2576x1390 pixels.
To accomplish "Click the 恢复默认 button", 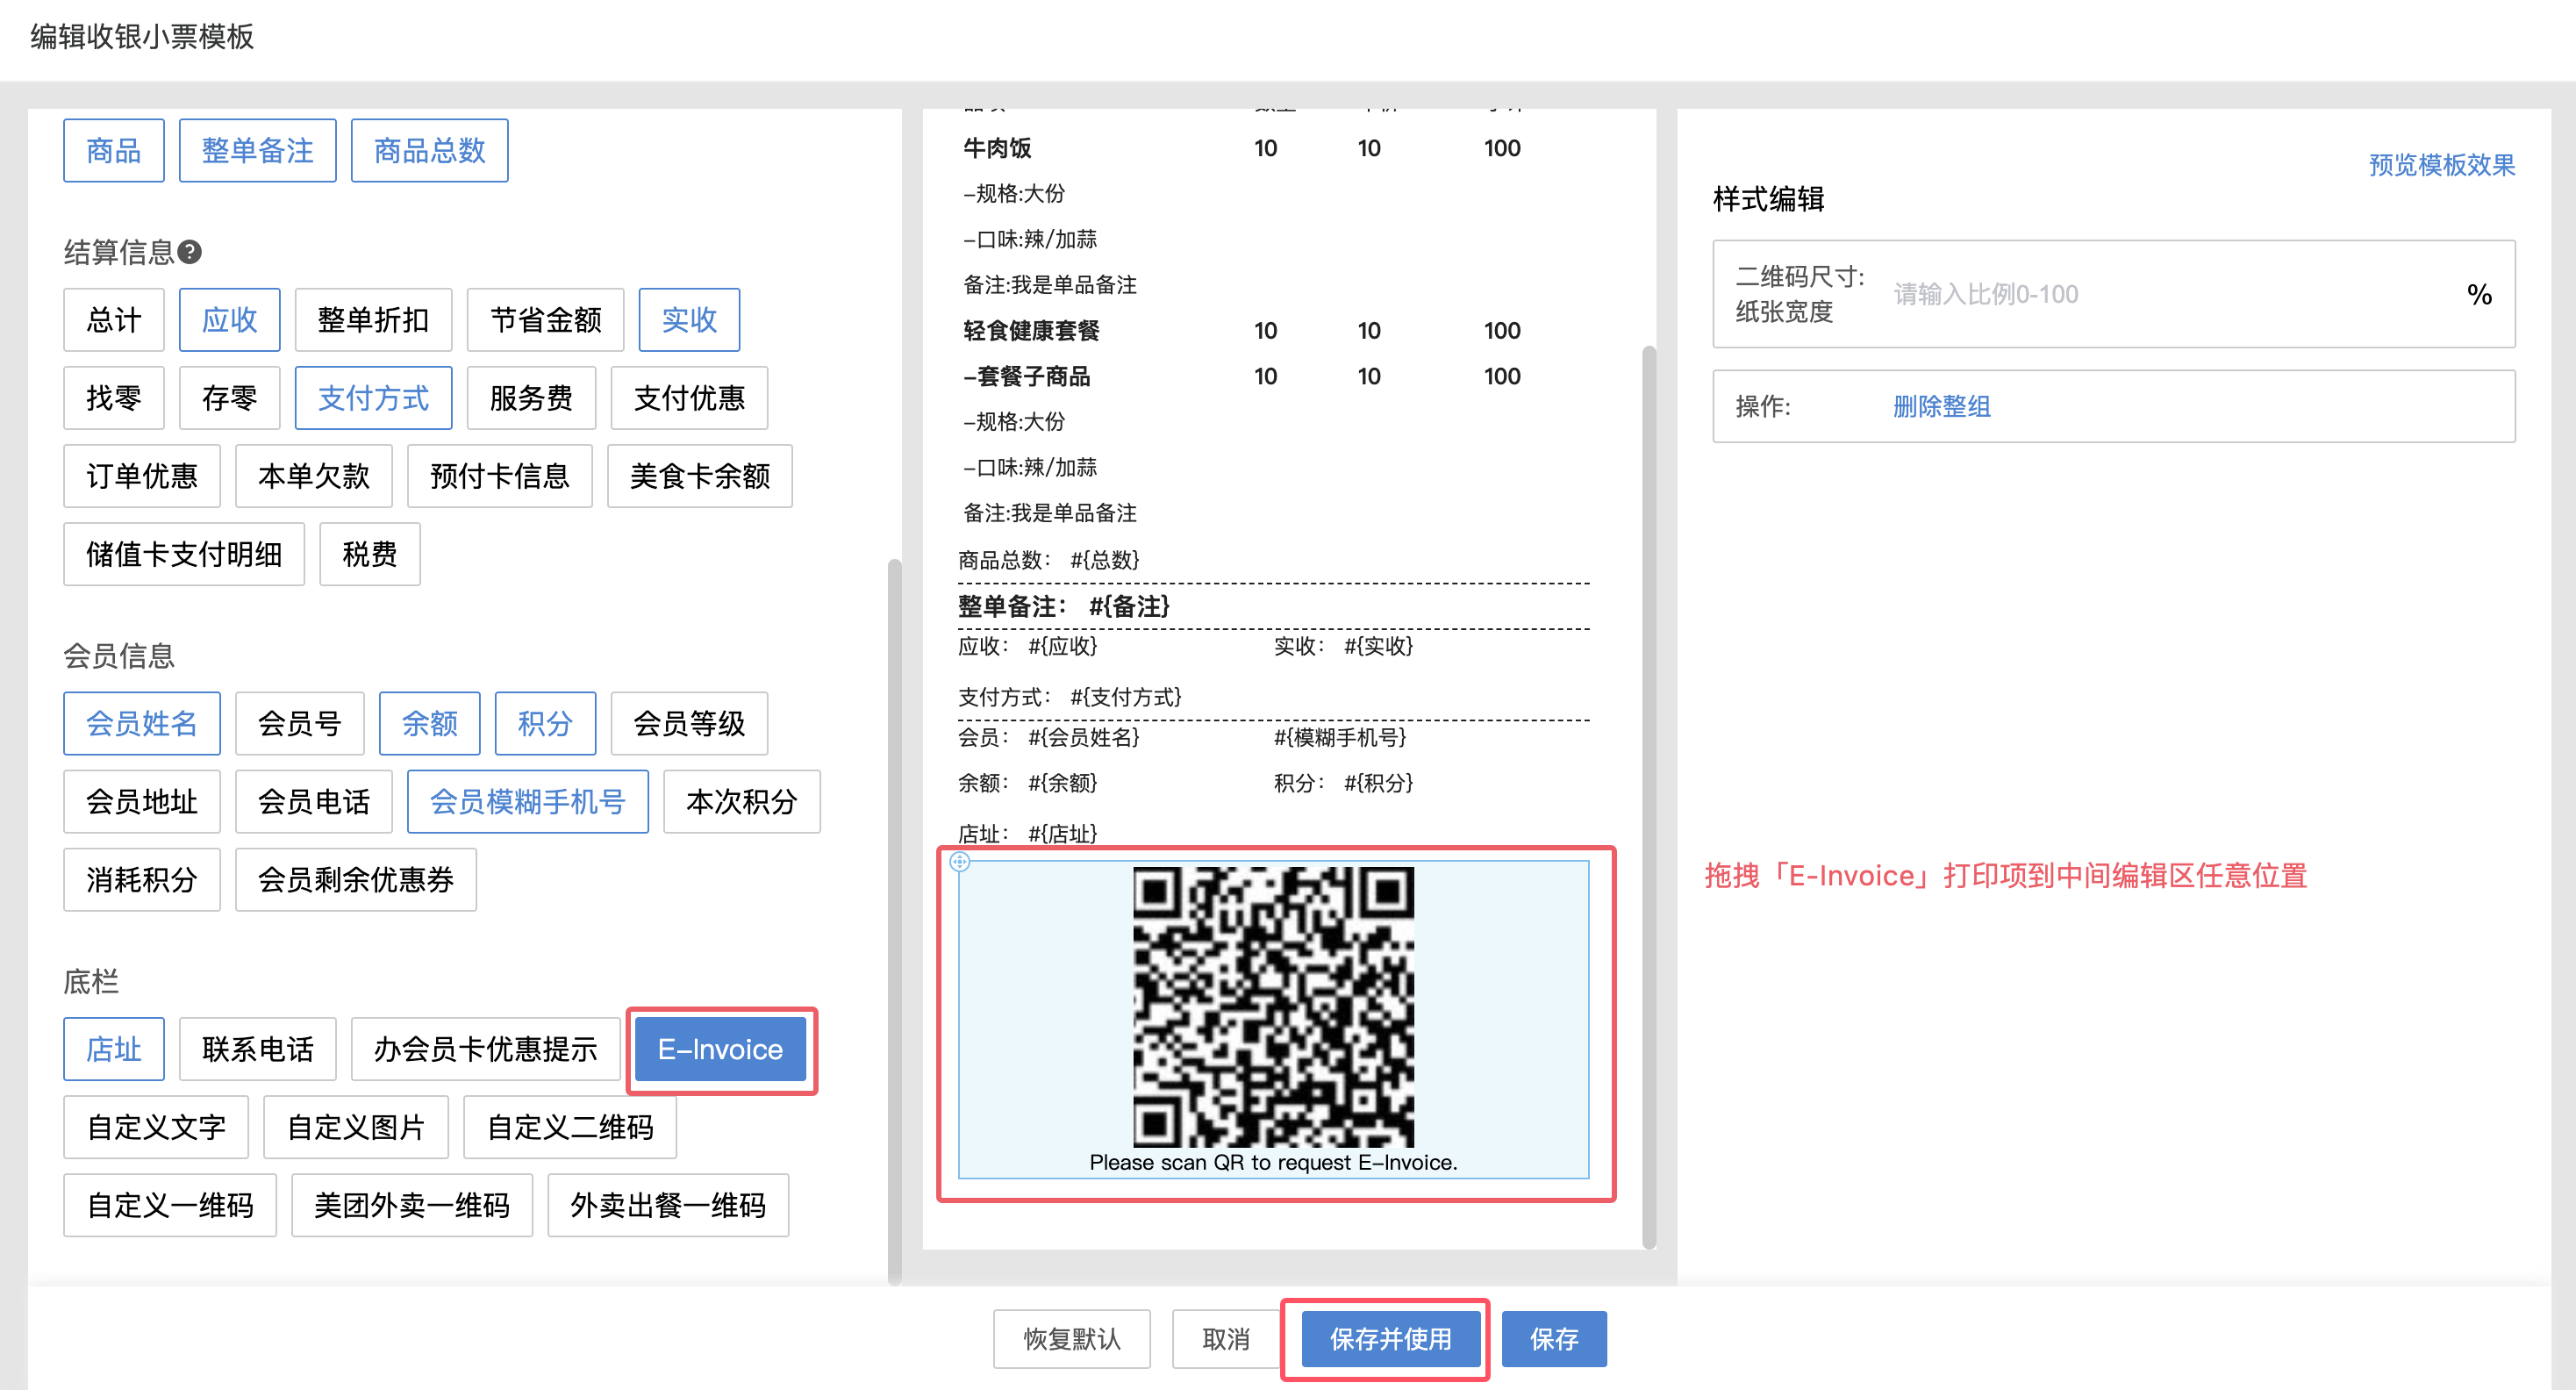I will coord(1072,1338).
